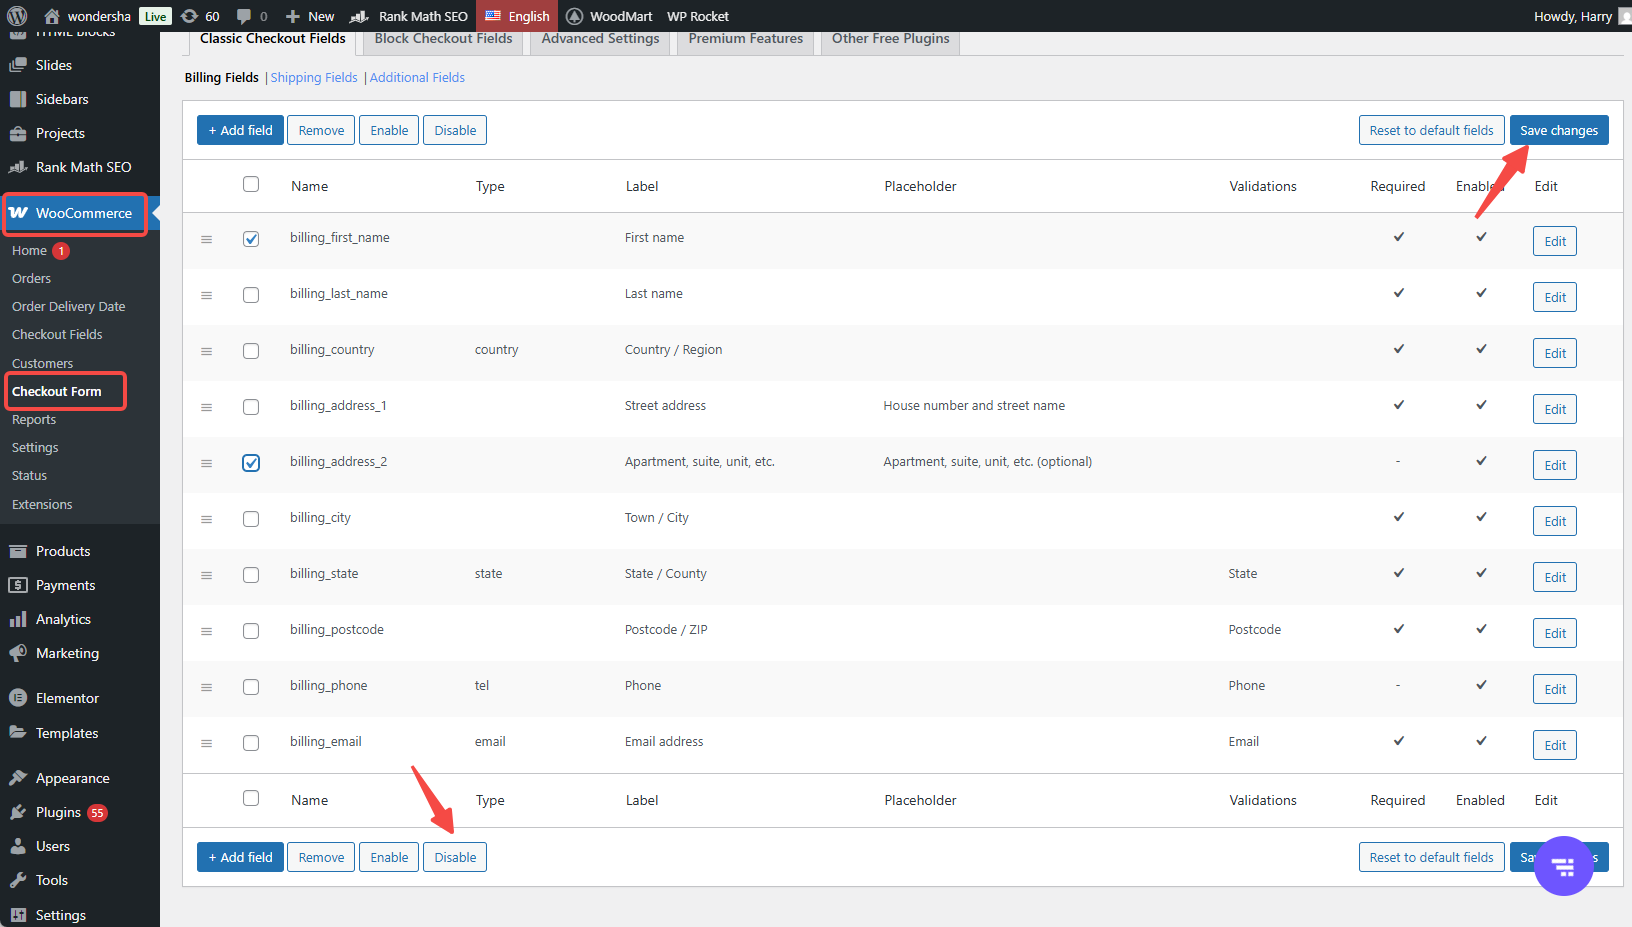Open the English language switcher

518,16
